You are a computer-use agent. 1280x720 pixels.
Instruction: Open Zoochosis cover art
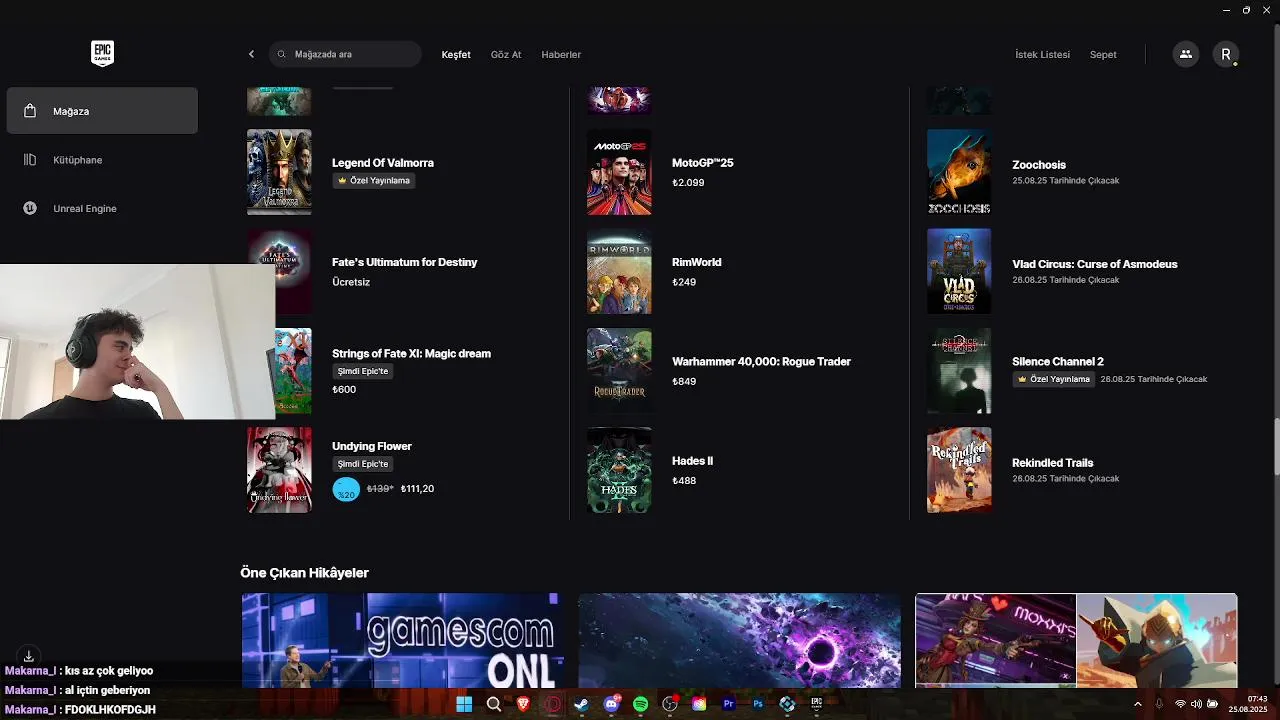click(x=959, y=172)
